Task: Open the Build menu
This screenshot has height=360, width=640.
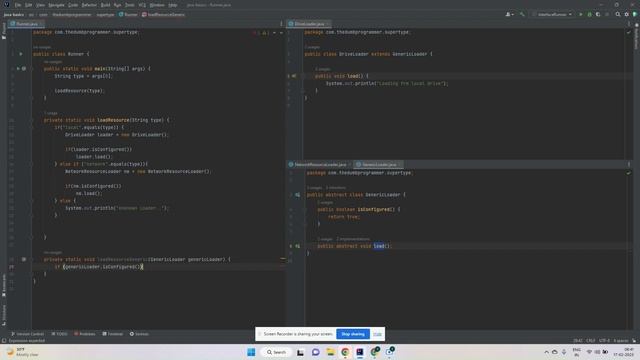Action: [x=105, y=5]
